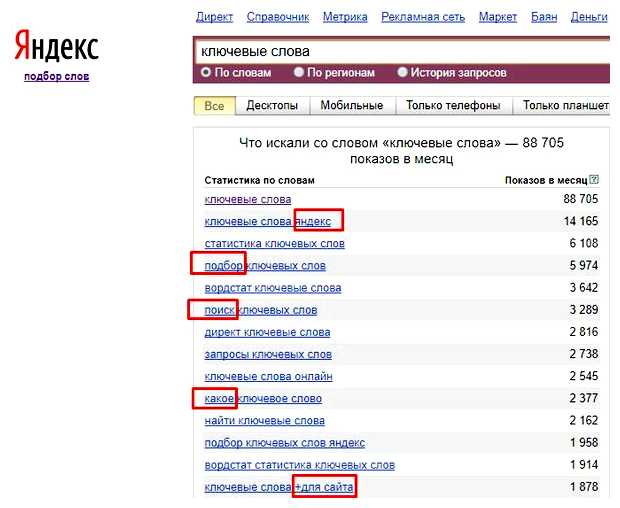Open the Баян link
Viewport: 620px width, 508px height.
click(544, 17)
